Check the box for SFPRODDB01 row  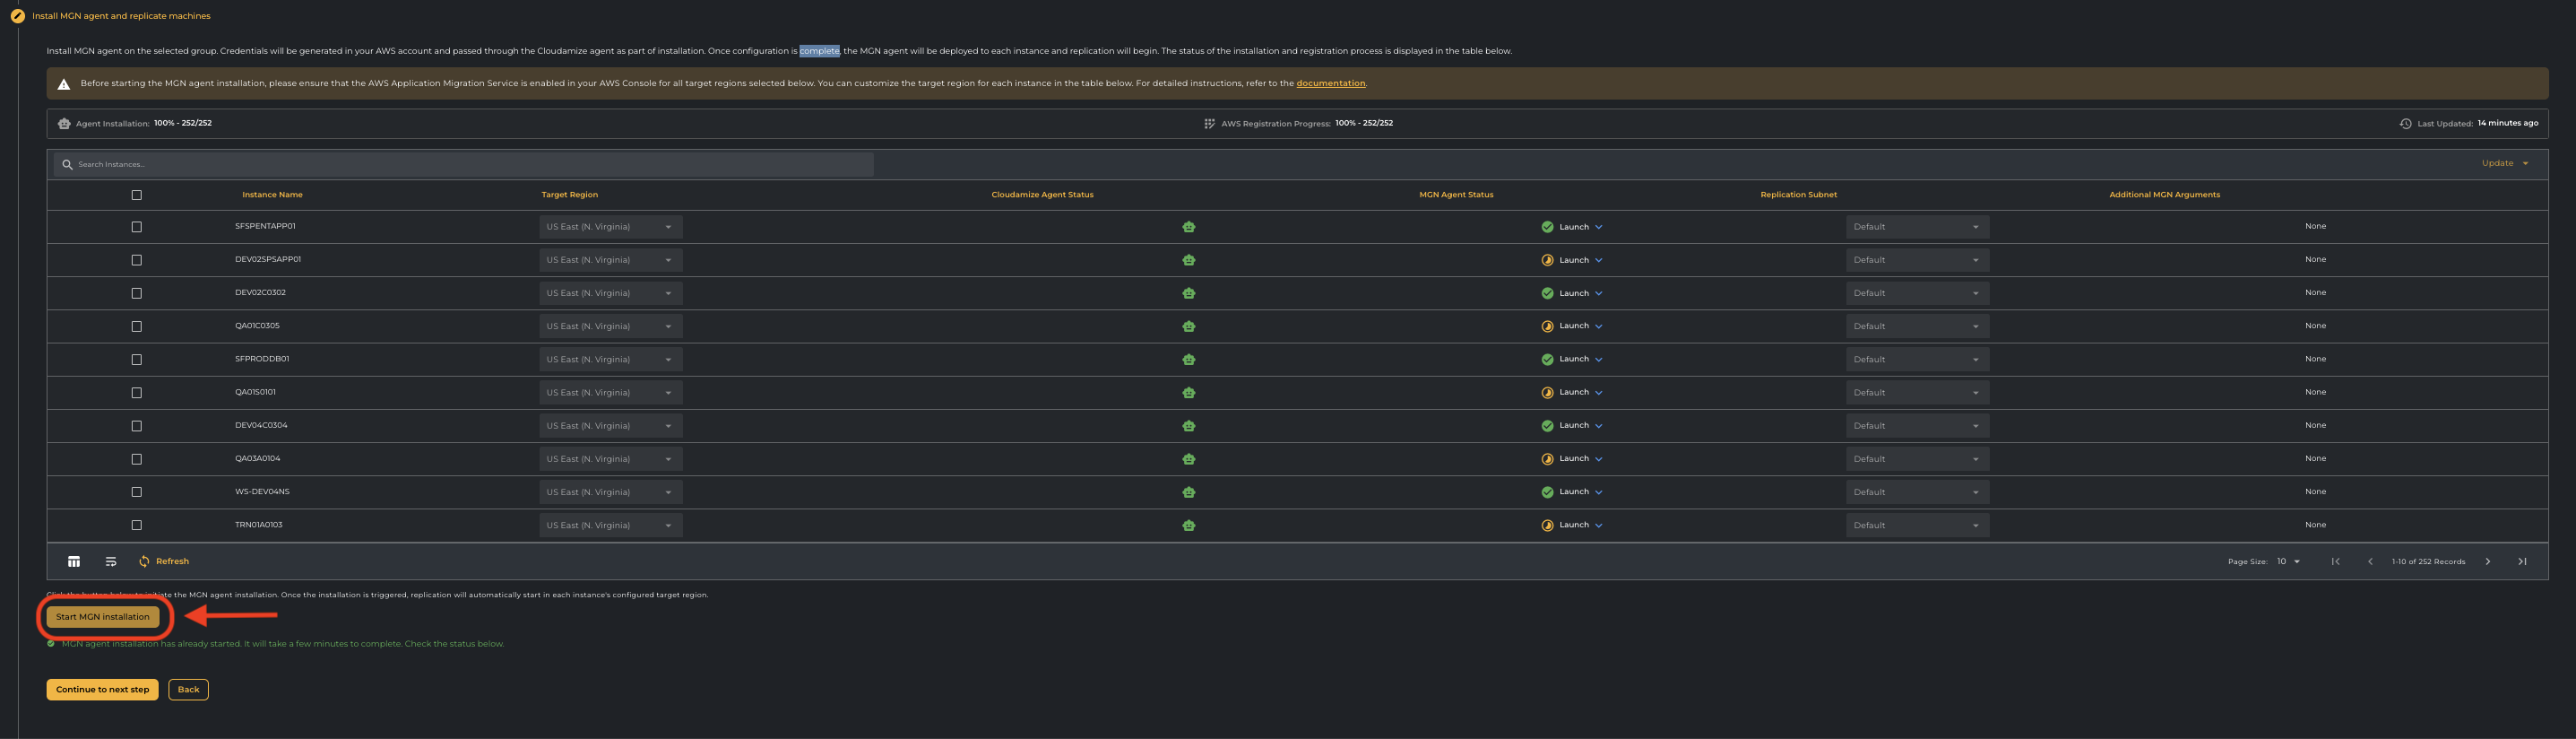point(137,359)
